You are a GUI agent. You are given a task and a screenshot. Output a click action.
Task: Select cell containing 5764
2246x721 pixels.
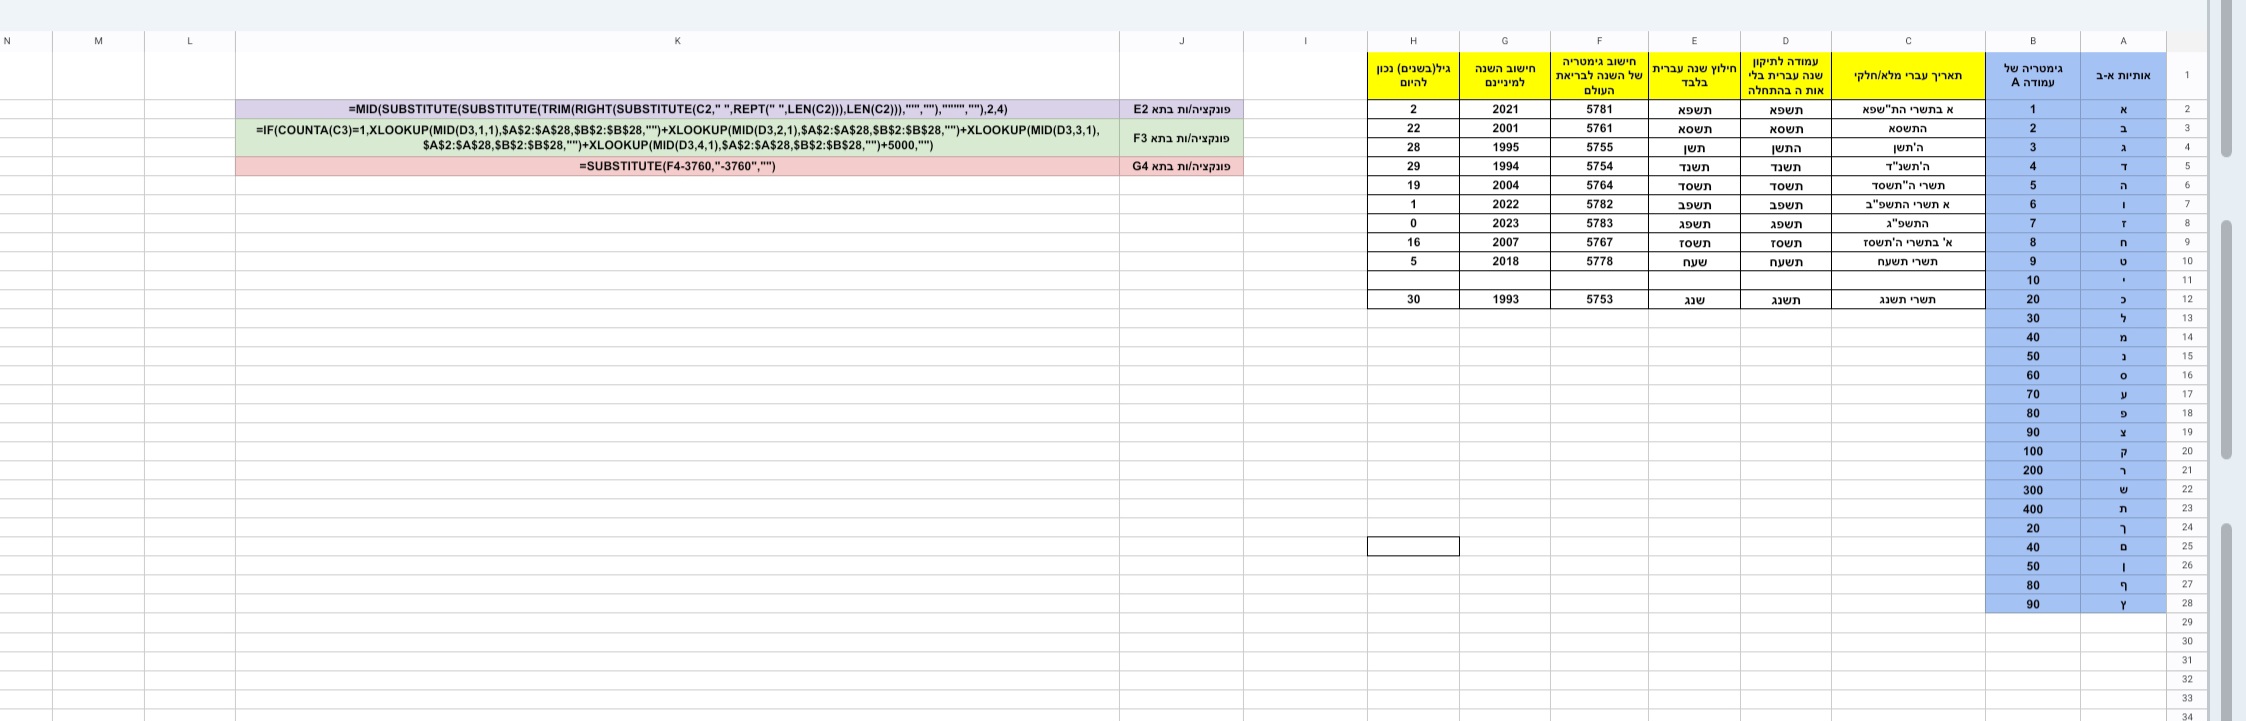pos(1600,185)
